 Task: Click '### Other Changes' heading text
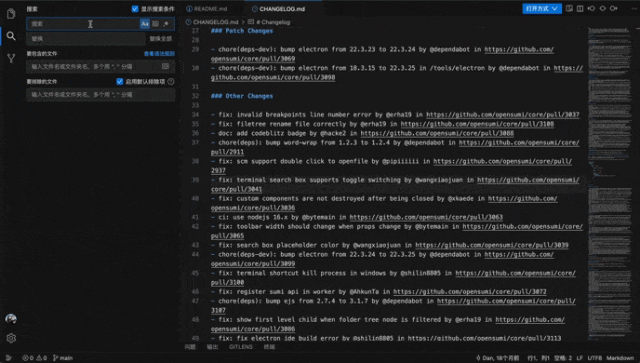point(242,96)
